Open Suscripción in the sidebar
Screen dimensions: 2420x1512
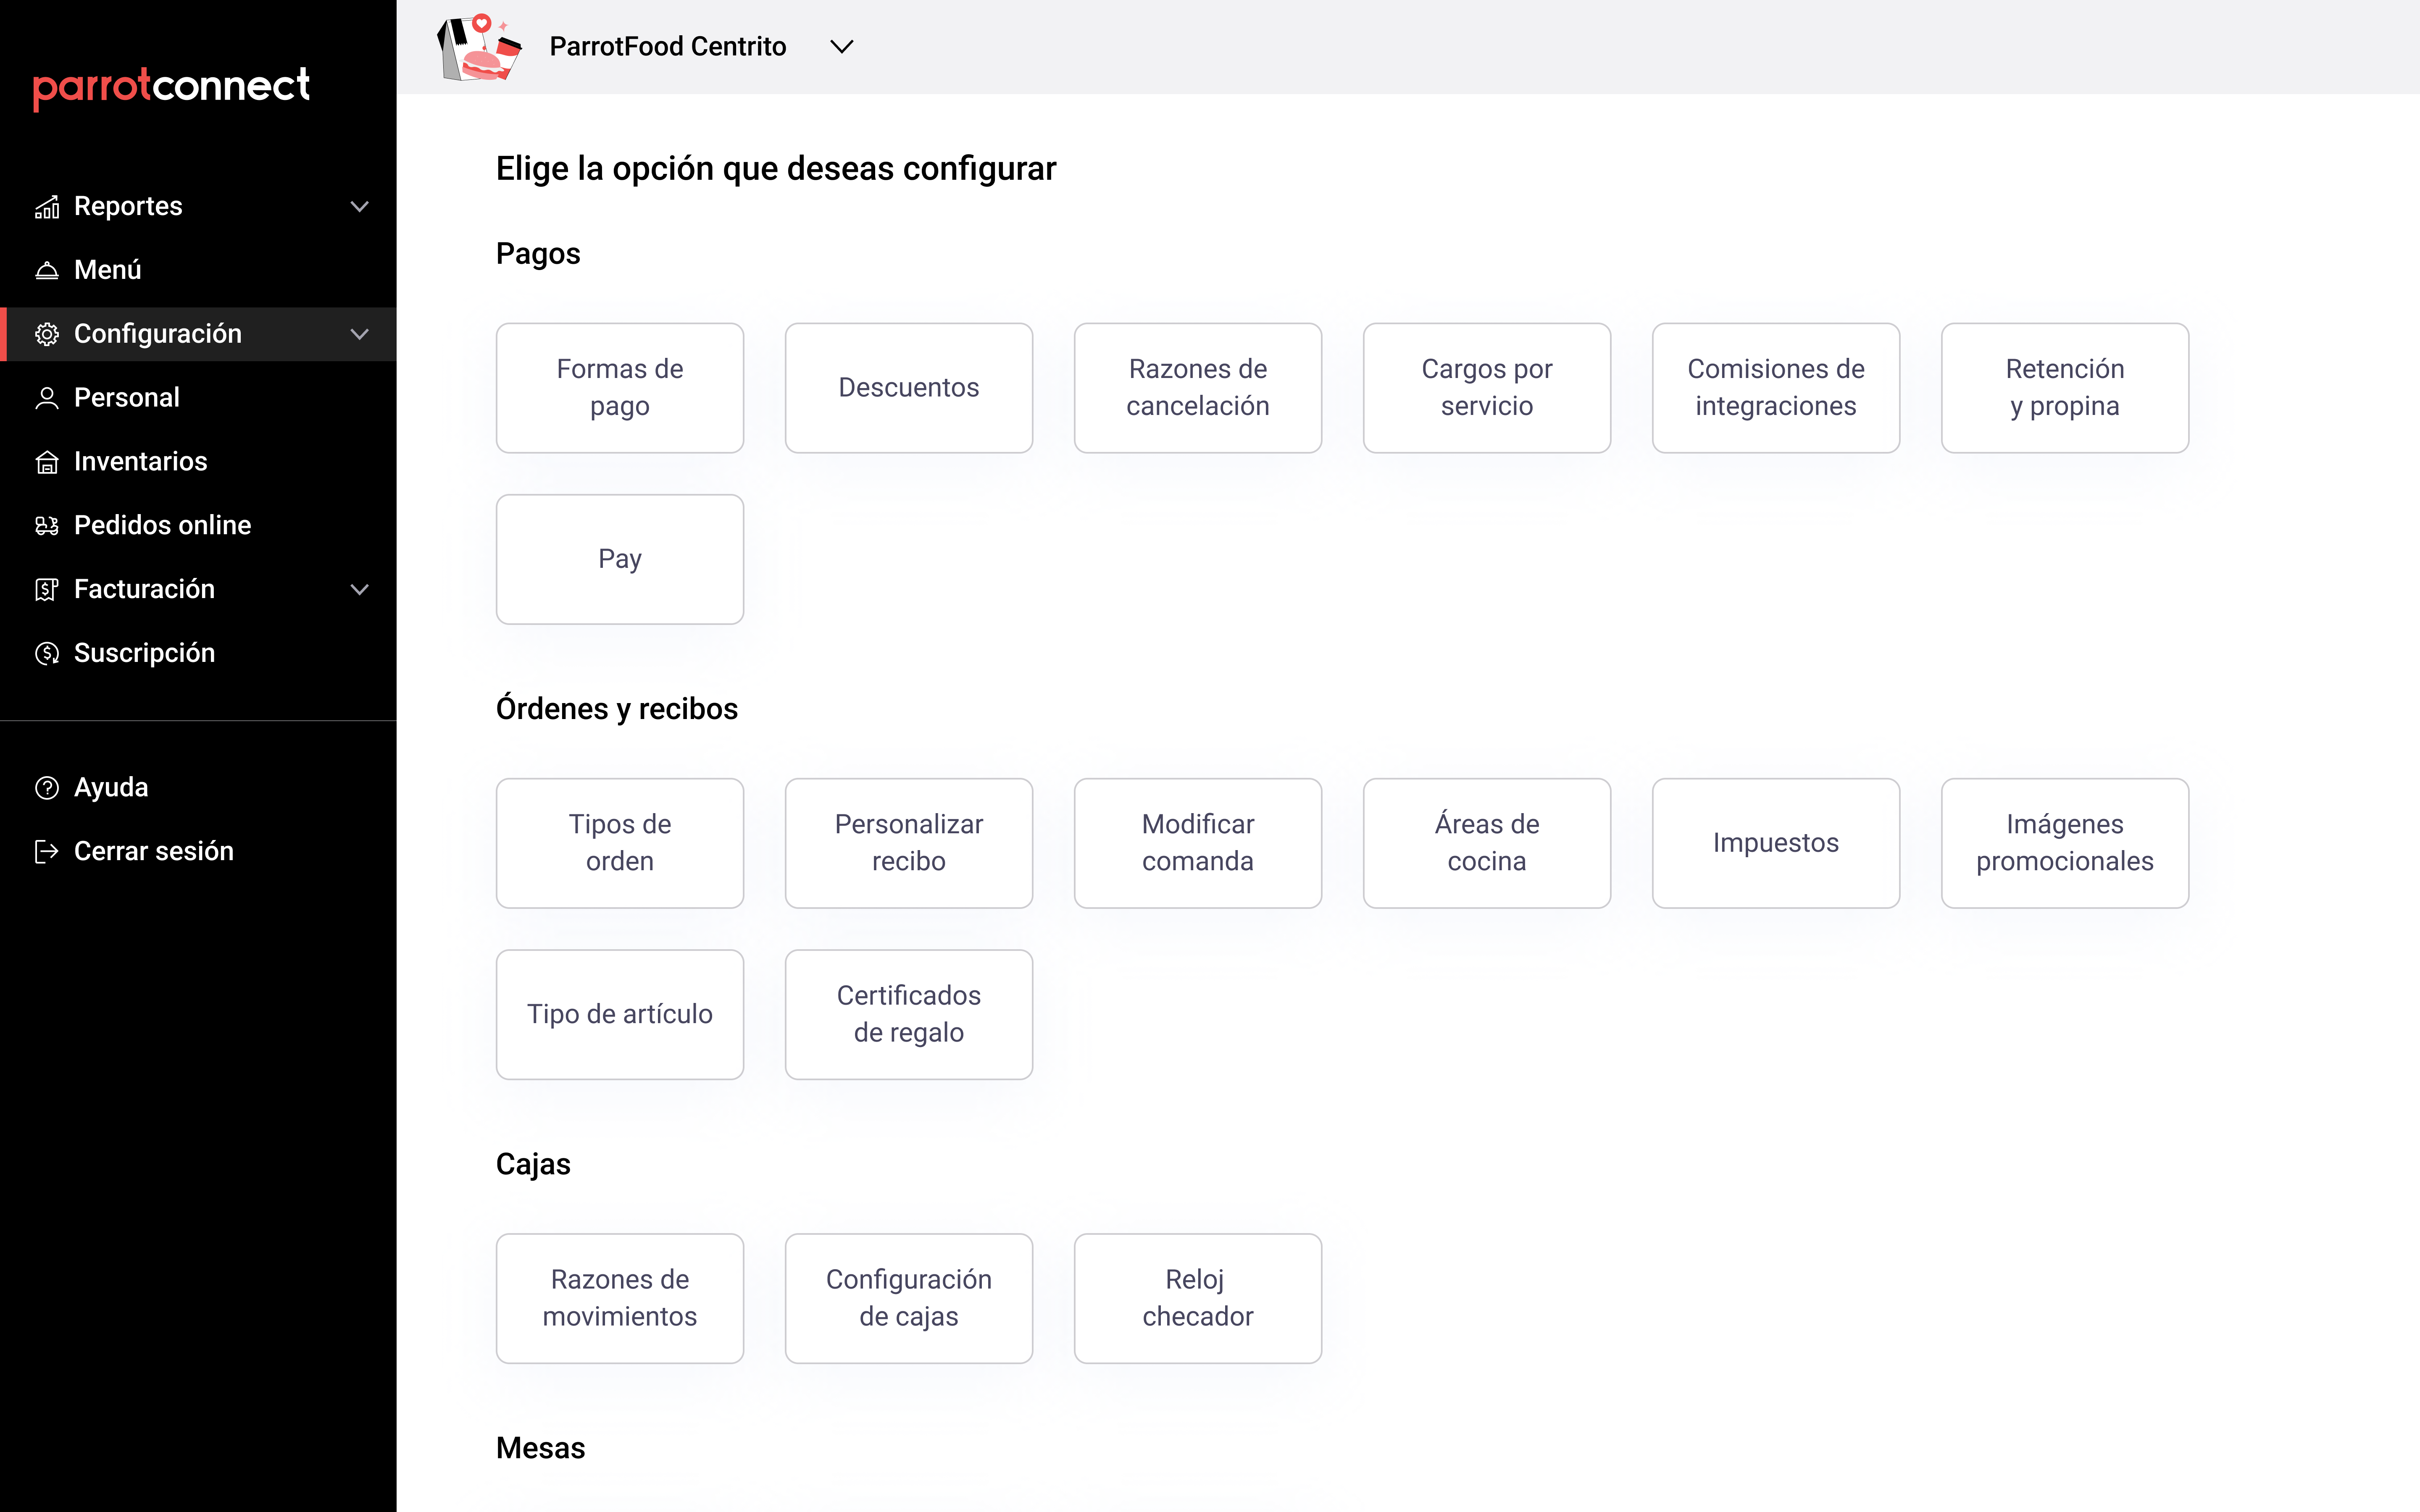coord(198,654)
